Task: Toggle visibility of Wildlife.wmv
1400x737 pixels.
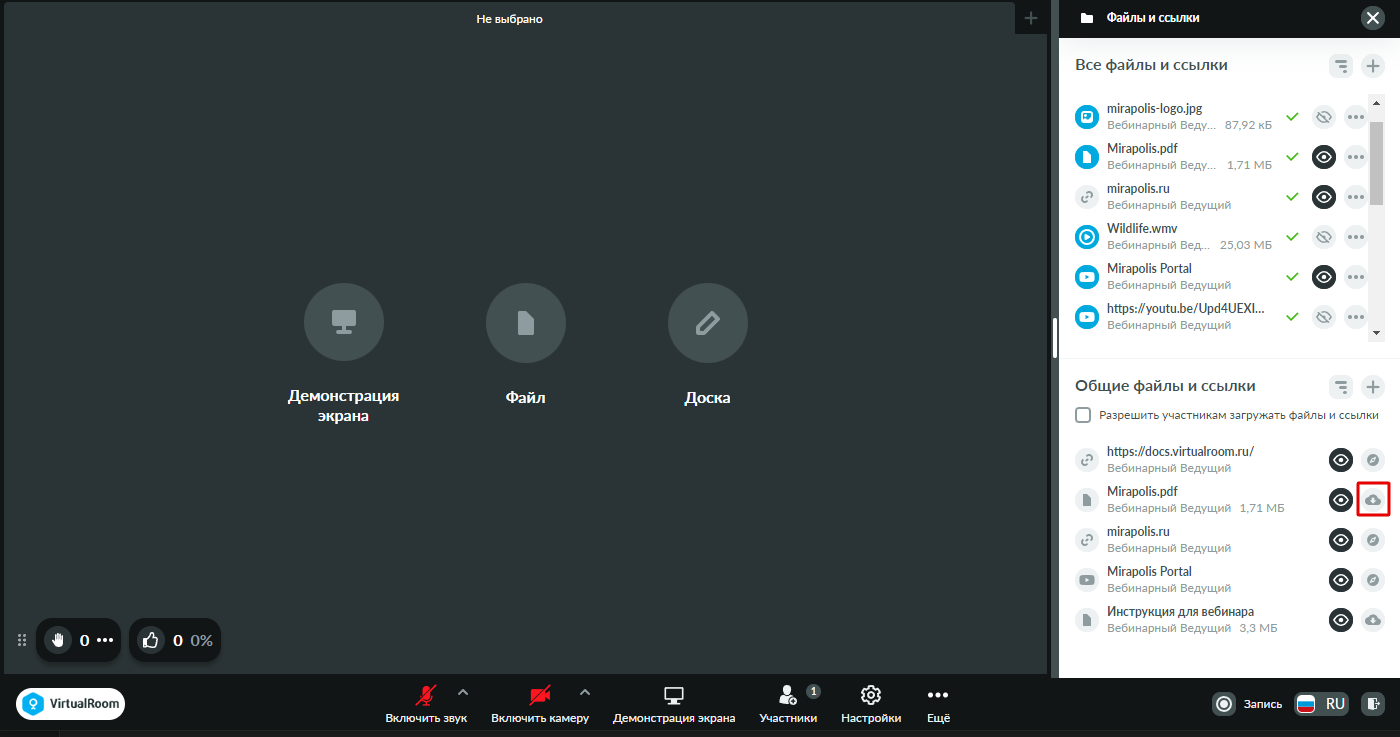Action: coord(1324,237)
